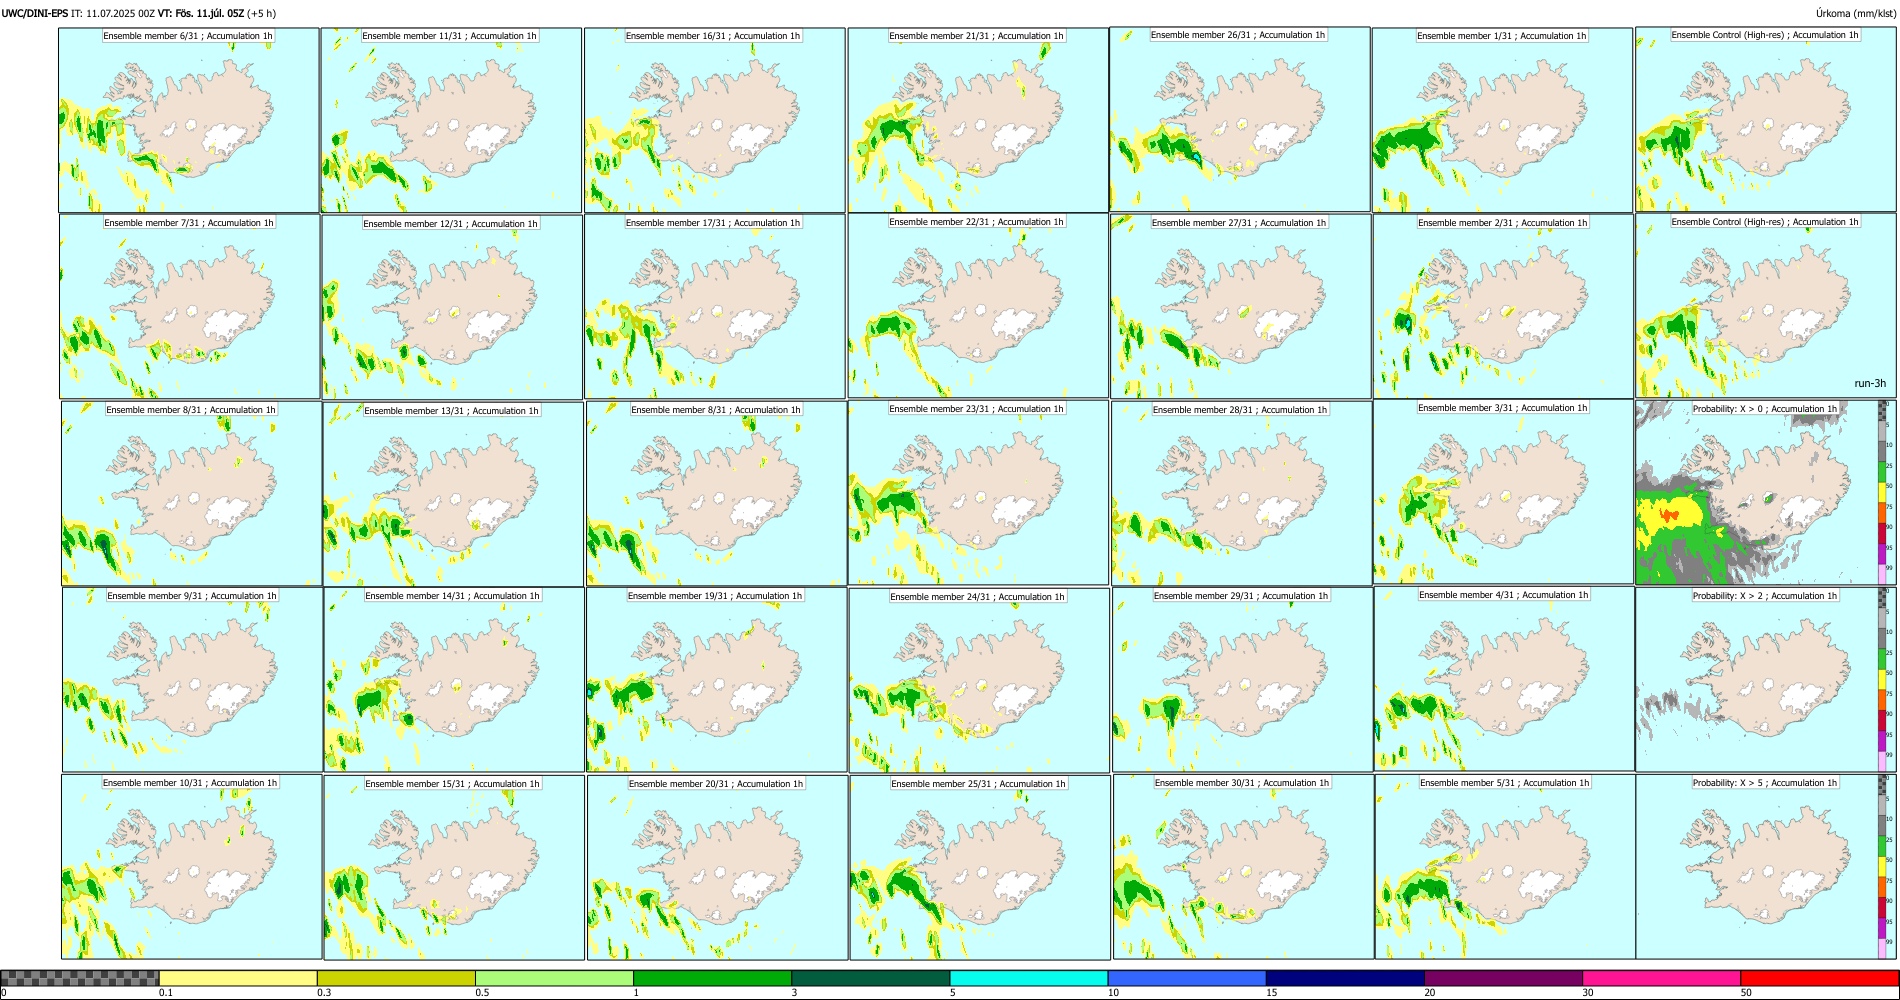Open the Ensemble member 9/31 map
The image size is (1900, 1000).
pos(192,680)
